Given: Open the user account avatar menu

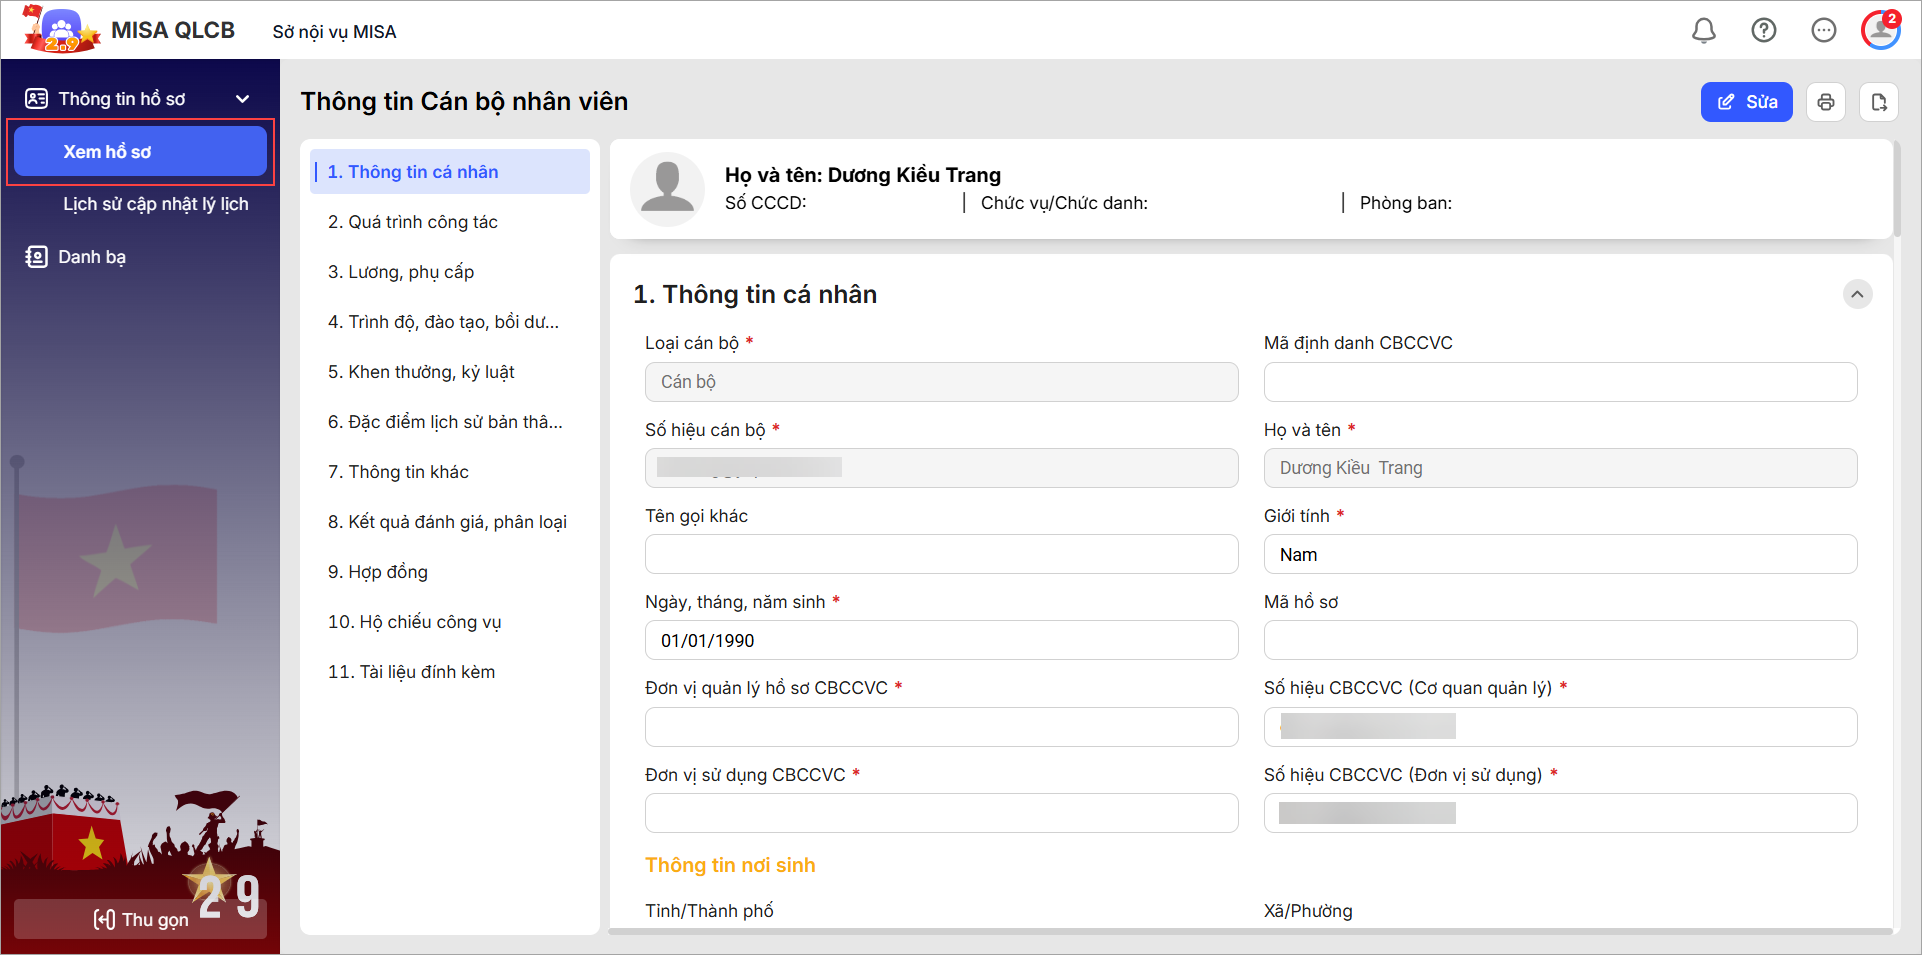Looking at the screenshot, I should [x=1880, y=30].
